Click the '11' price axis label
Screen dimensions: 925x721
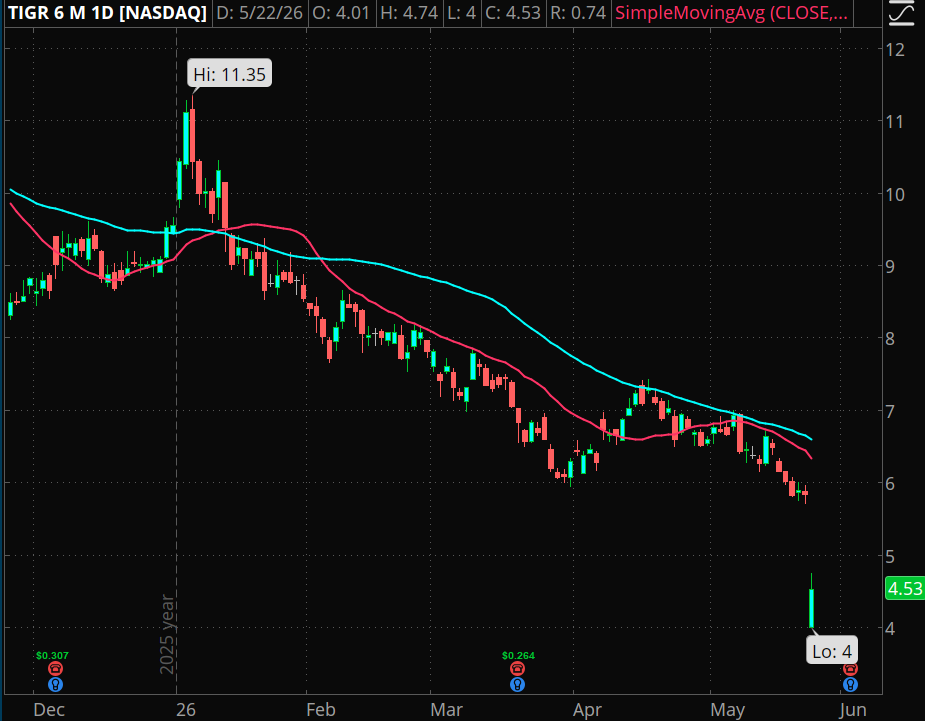click(896, 122)
